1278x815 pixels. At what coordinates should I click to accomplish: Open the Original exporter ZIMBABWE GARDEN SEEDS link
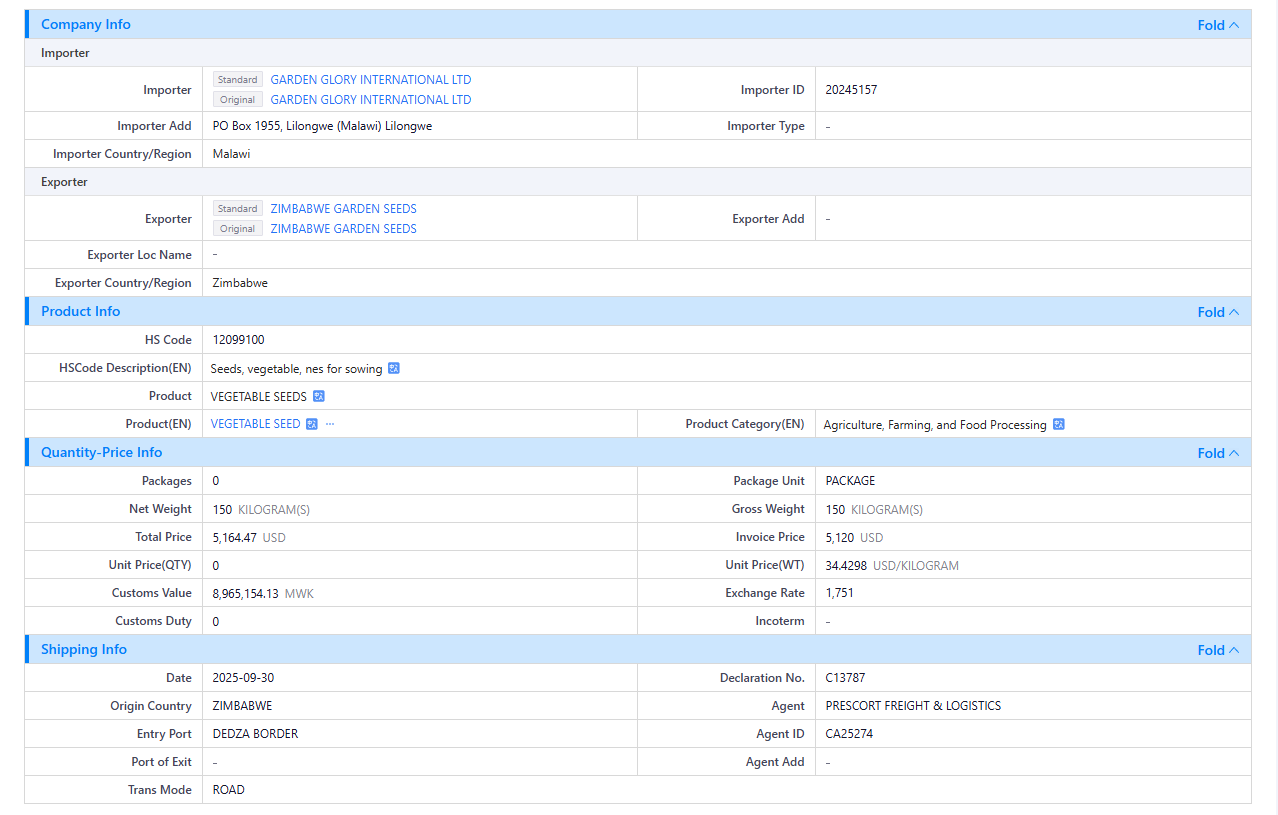coord(344,229)
